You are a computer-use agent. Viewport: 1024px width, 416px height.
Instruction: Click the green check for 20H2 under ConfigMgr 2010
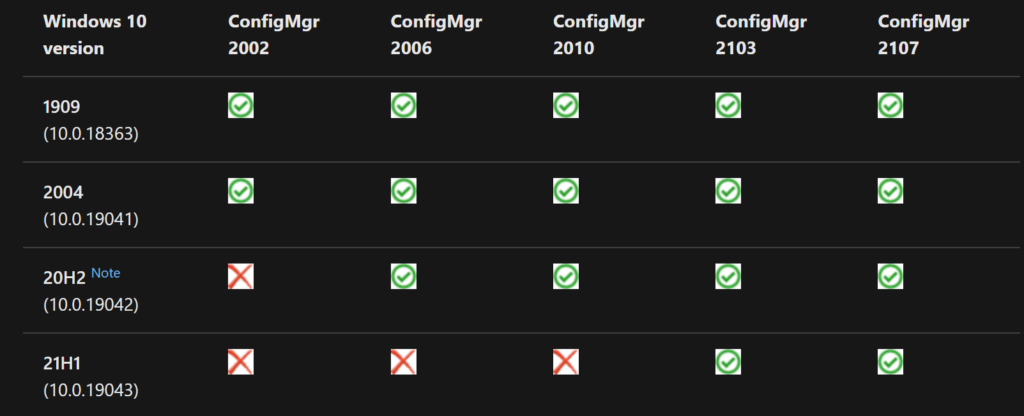coord(566,276)
